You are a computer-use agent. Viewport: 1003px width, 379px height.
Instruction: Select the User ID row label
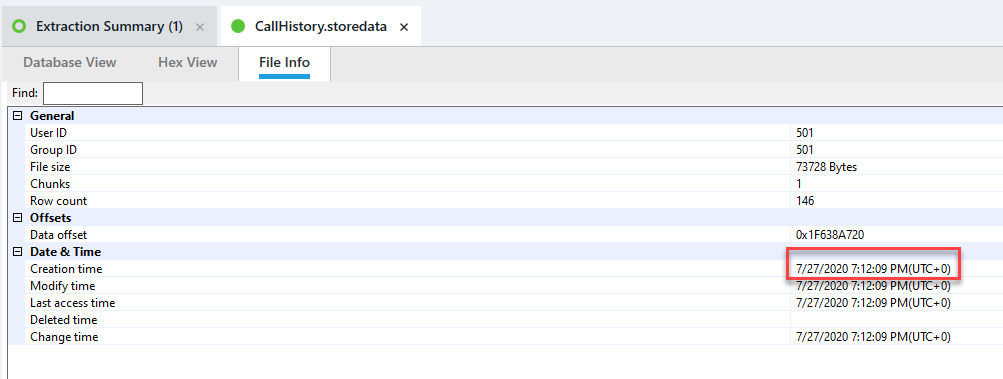48,133
